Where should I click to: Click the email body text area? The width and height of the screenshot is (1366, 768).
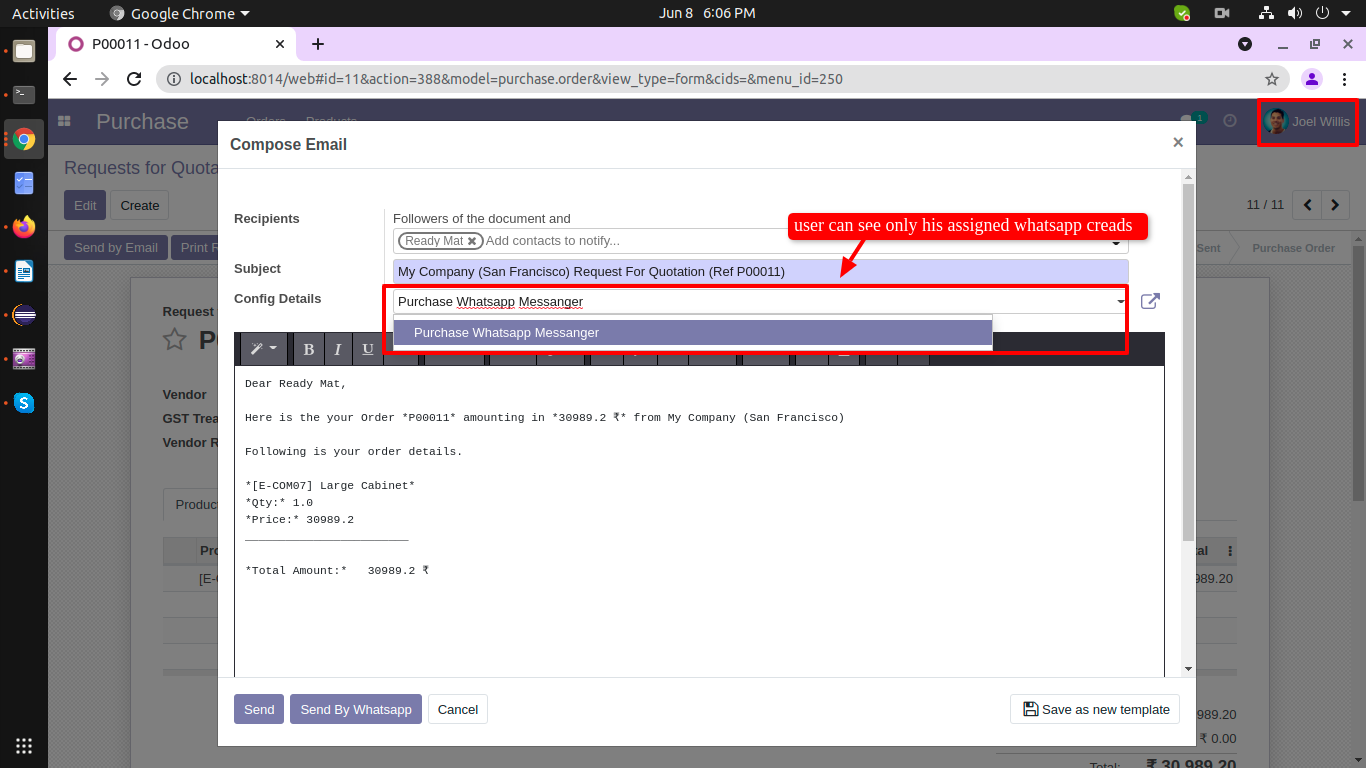[x=699, y=520]
